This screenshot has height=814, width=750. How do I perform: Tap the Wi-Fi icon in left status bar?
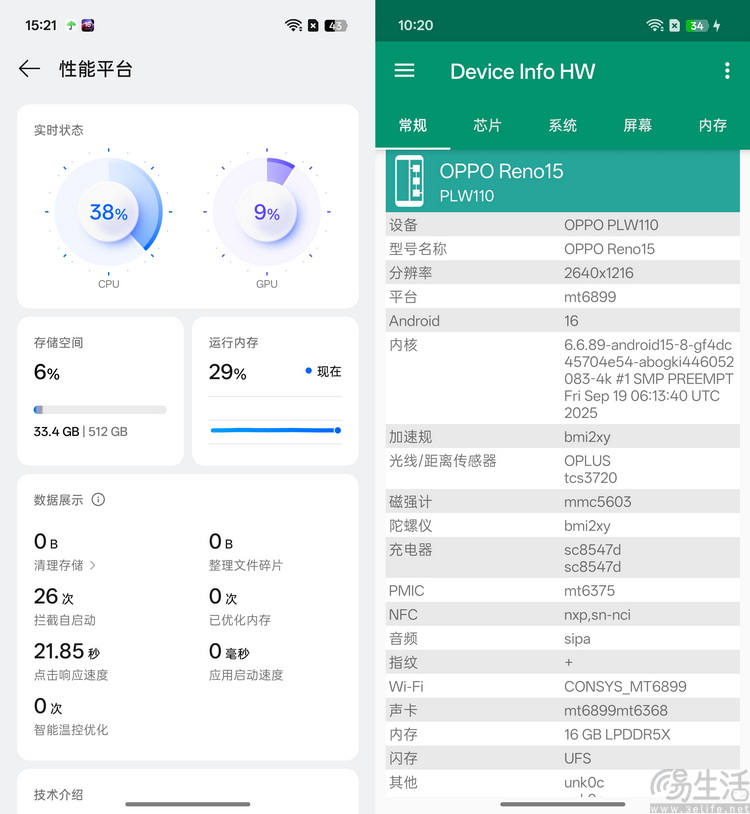tap(293, 25)
